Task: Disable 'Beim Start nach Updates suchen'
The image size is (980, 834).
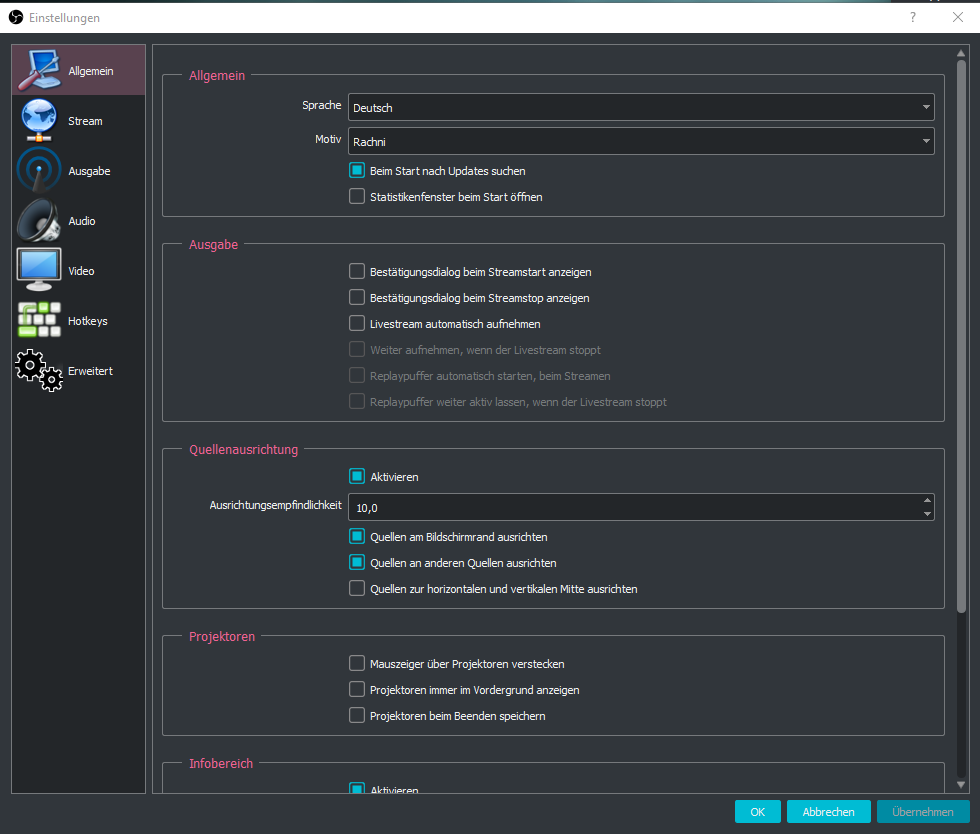Action: 357,171
